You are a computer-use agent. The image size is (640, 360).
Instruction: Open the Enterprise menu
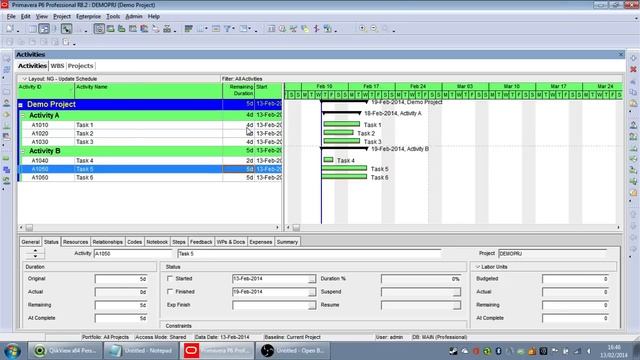tap(88, 16)
